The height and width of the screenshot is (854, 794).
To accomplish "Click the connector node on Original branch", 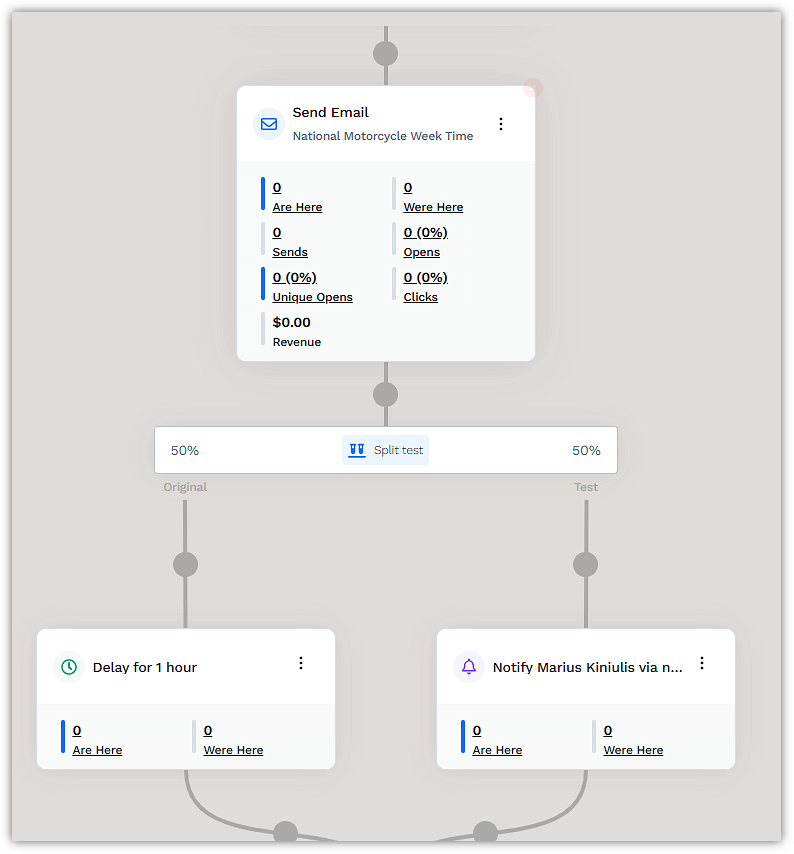I will coord(185,564).
